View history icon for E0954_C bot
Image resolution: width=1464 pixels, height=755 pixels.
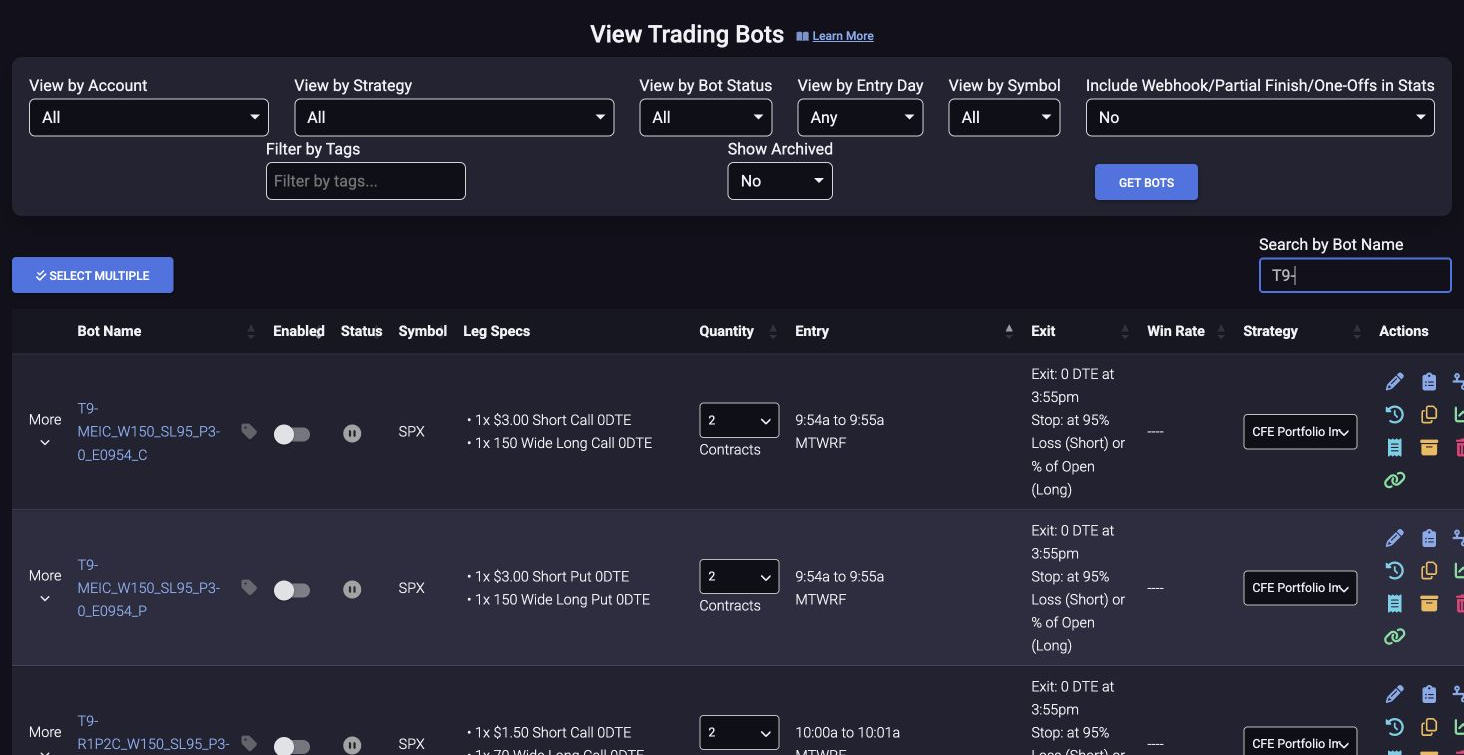tap(1394, 414)
